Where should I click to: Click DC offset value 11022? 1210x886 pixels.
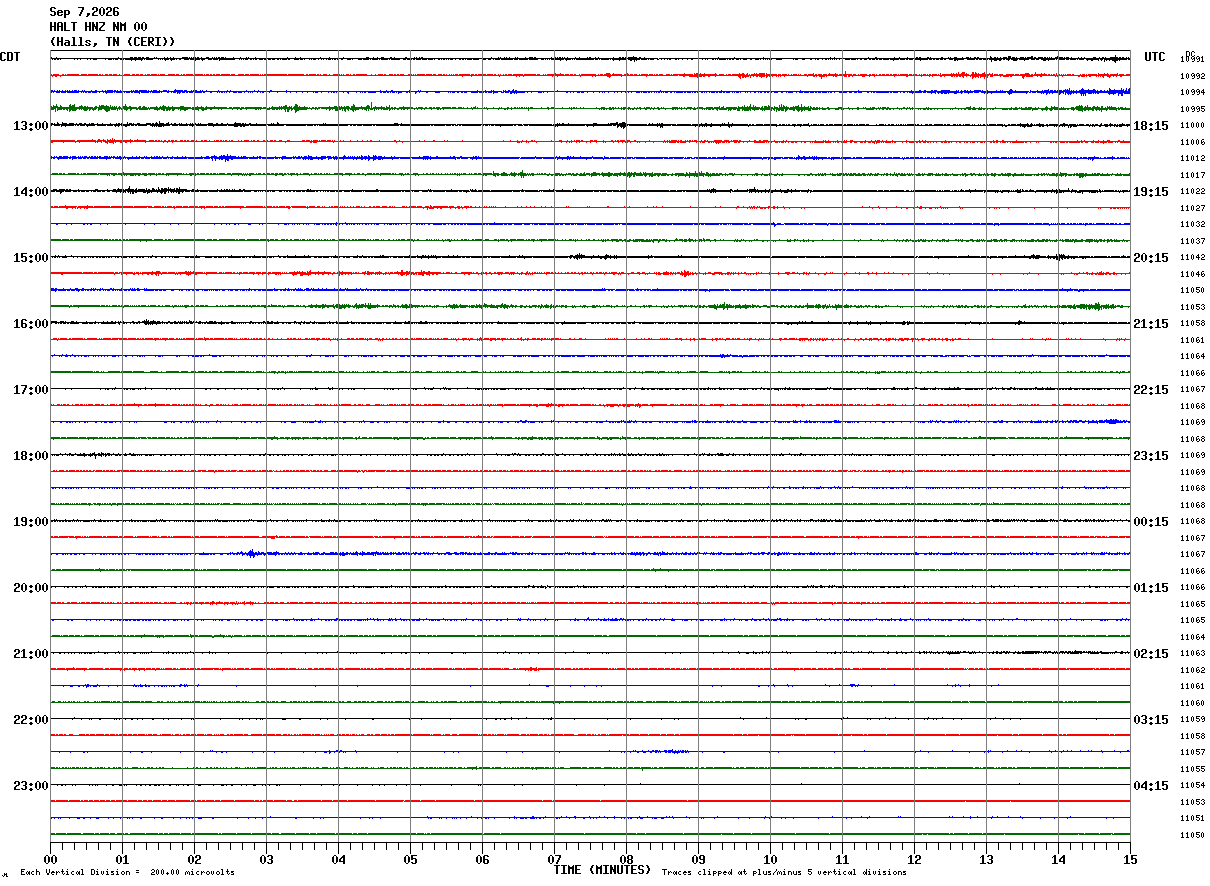[x=1192, y=192]
